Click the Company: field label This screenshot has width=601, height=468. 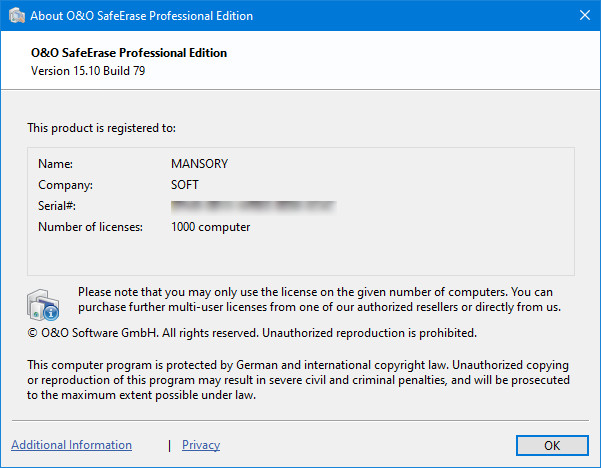coord(65,185)
